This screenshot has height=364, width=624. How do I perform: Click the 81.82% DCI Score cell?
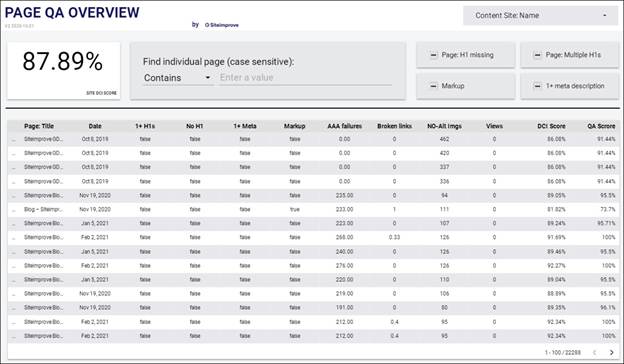tap(556, 209)
